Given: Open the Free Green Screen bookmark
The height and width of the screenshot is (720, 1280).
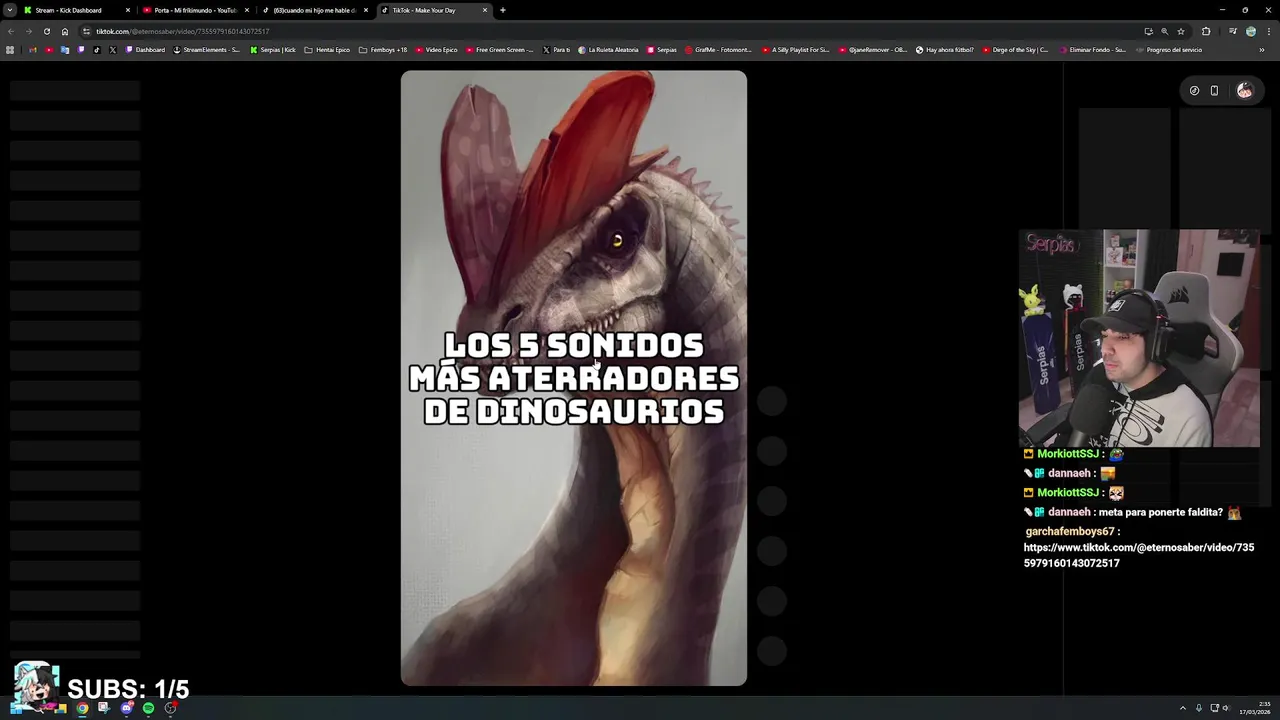Looking at the screenshot, I should coord(500,50).
